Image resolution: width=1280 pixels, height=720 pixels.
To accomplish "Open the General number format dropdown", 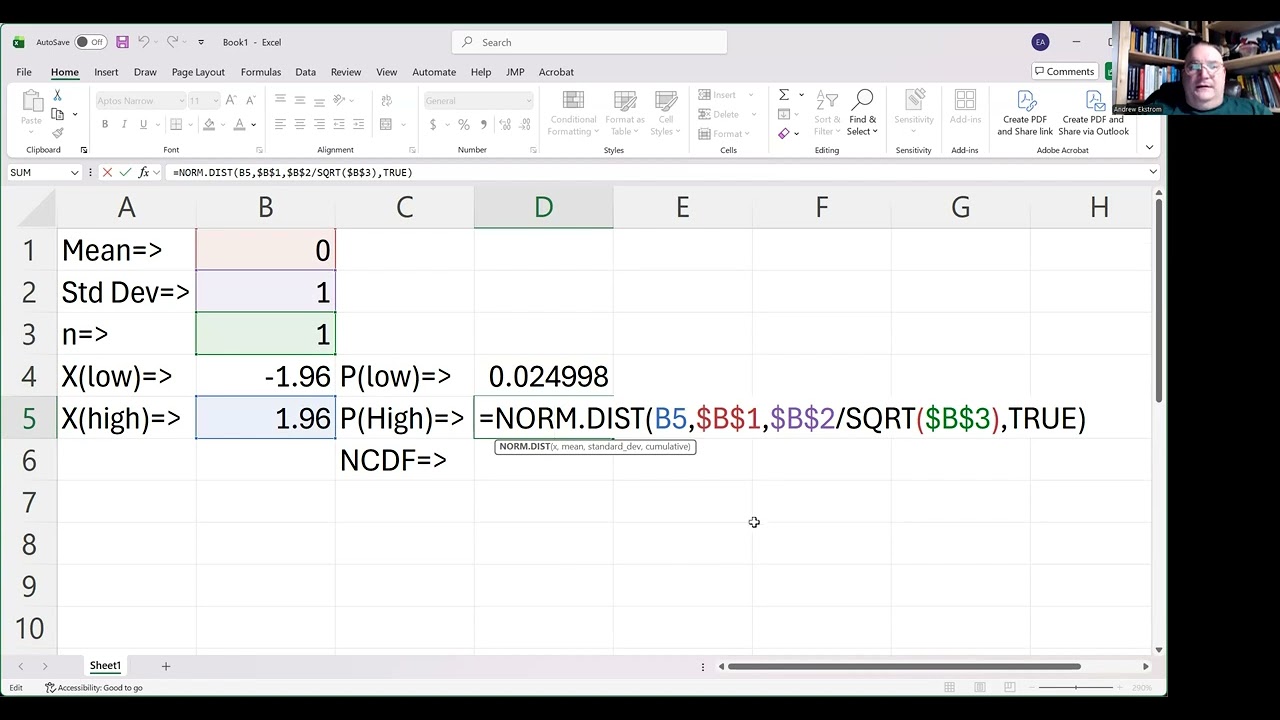I will tap(527, 100).
